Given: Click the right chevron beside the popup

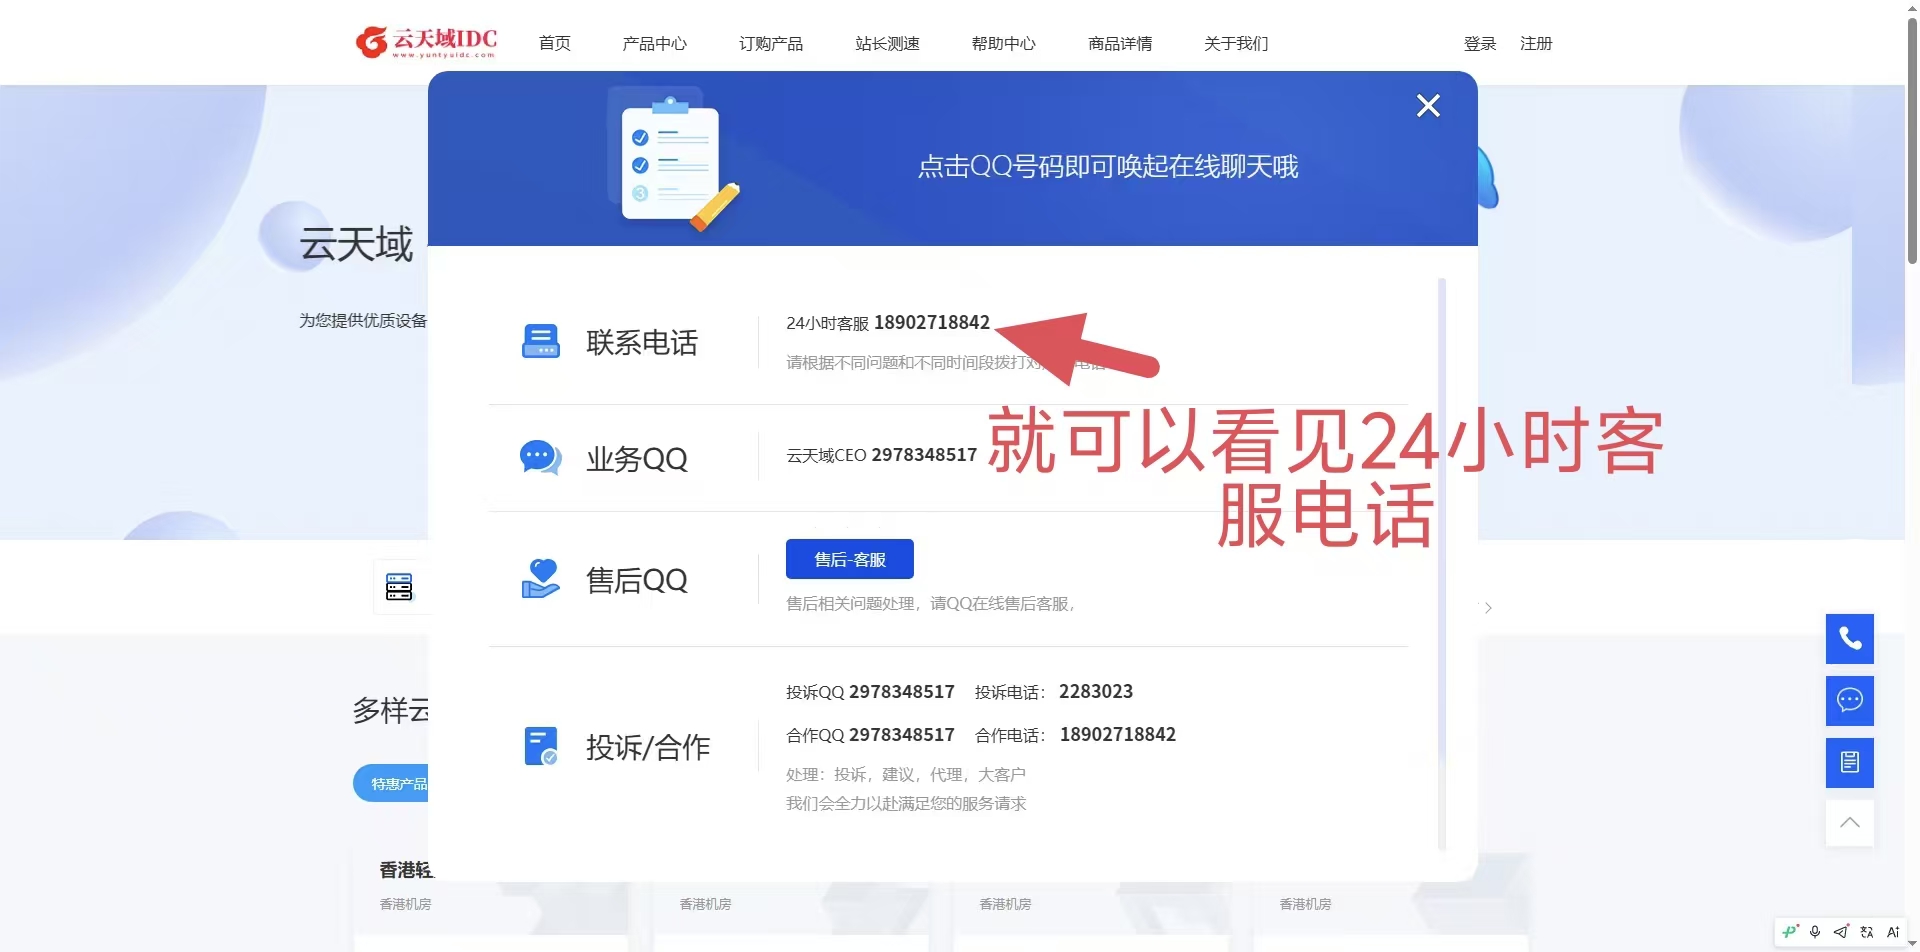Looking at the screenshot, I should coord(1488,608).
